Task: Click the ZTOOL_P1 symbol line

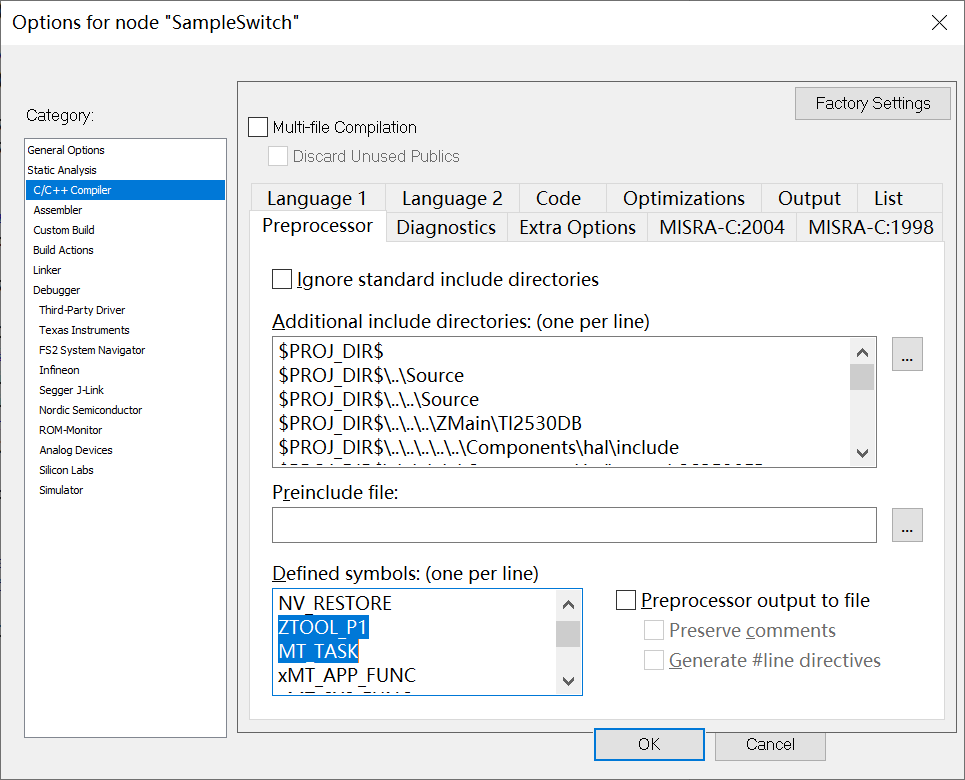Action: [x=323, y=627]
